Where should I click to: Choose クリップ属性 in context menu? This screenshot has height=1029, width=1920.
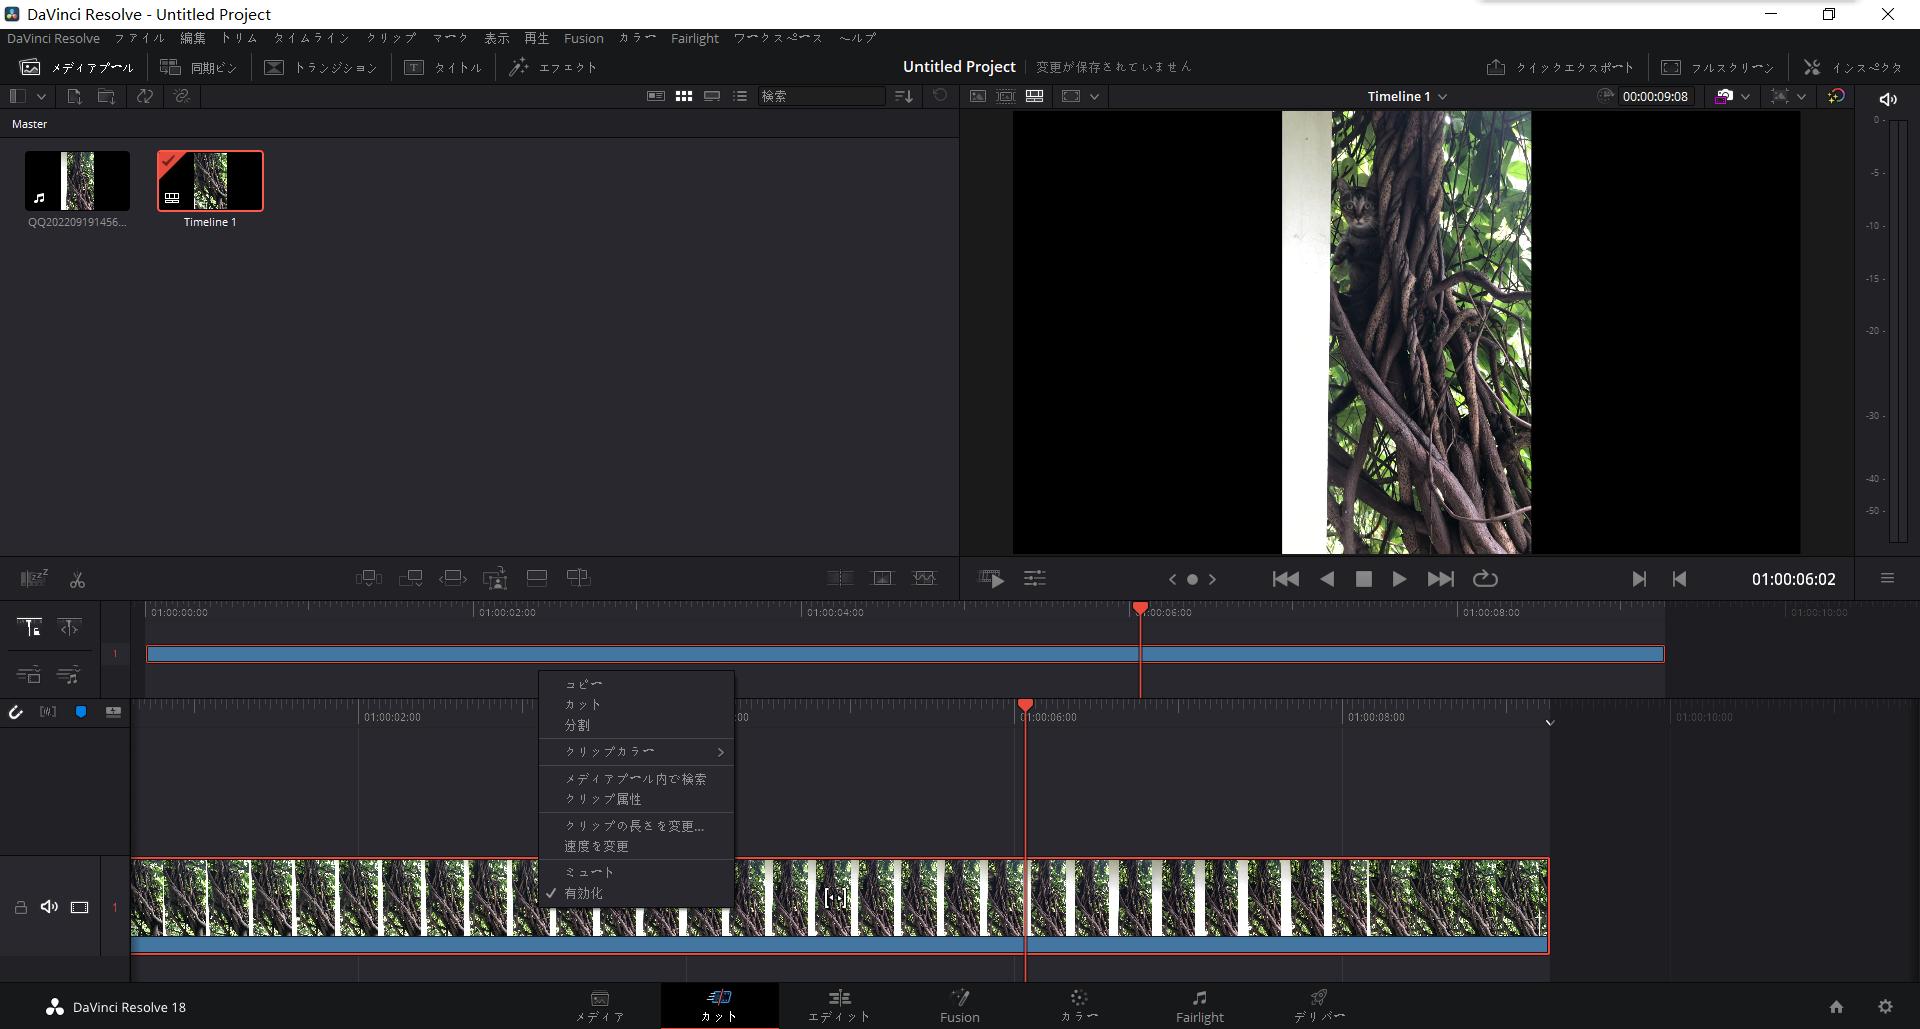pos(636,799)
